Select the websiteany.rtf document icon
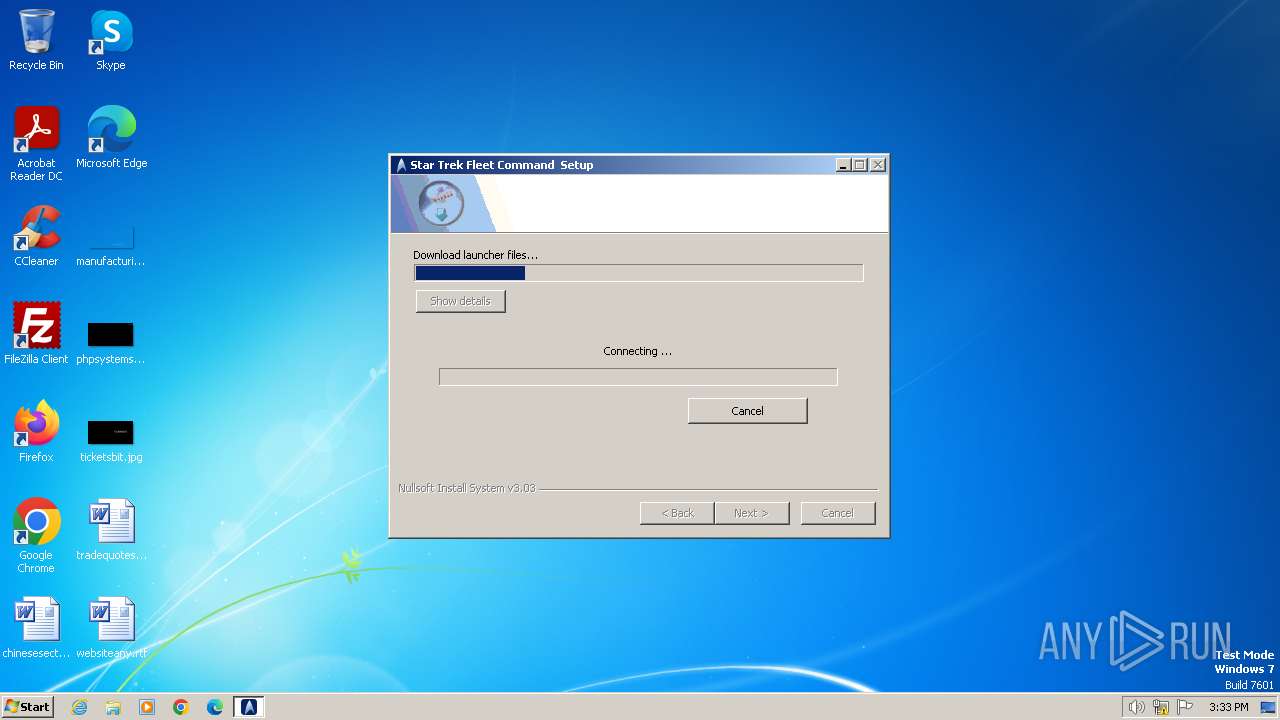Image resolution: width=1280 pixels, height=720 pixels. point(111,628)
